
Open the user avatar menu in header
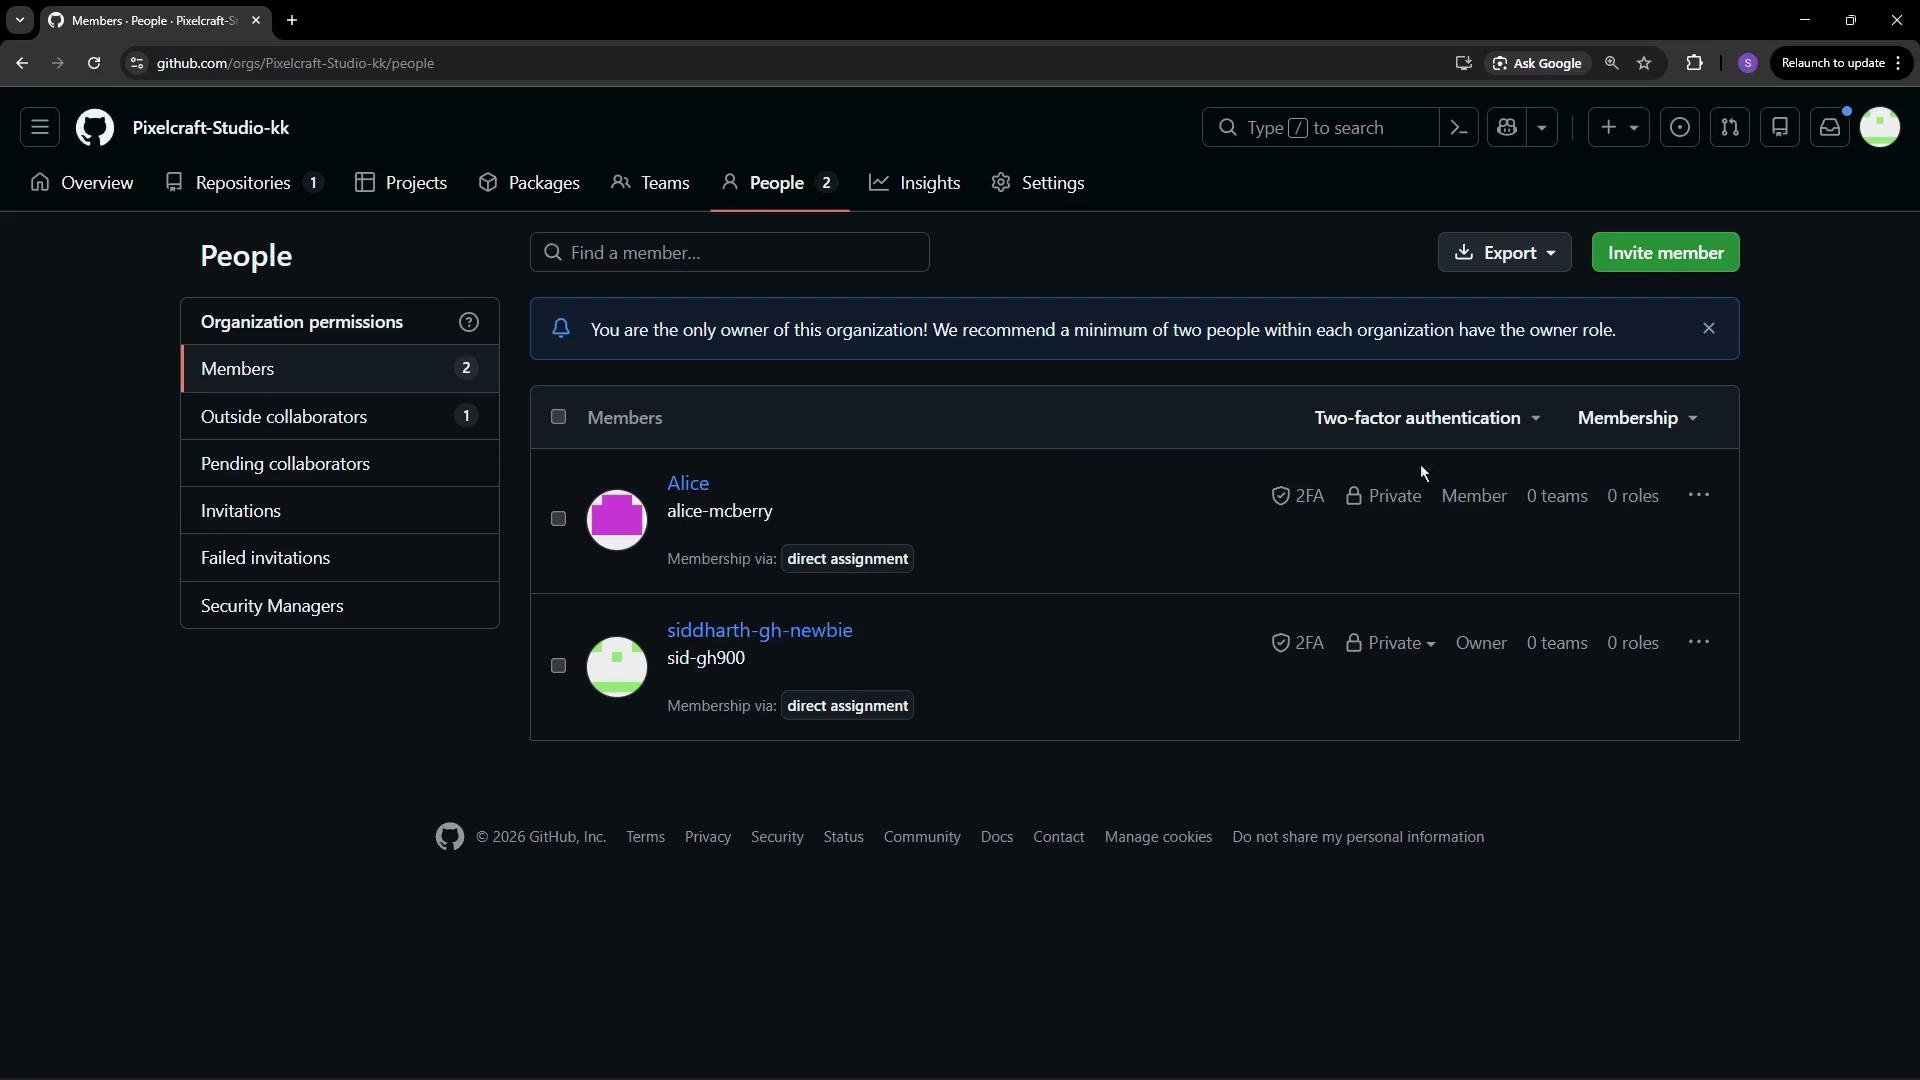coord(1880,128)
